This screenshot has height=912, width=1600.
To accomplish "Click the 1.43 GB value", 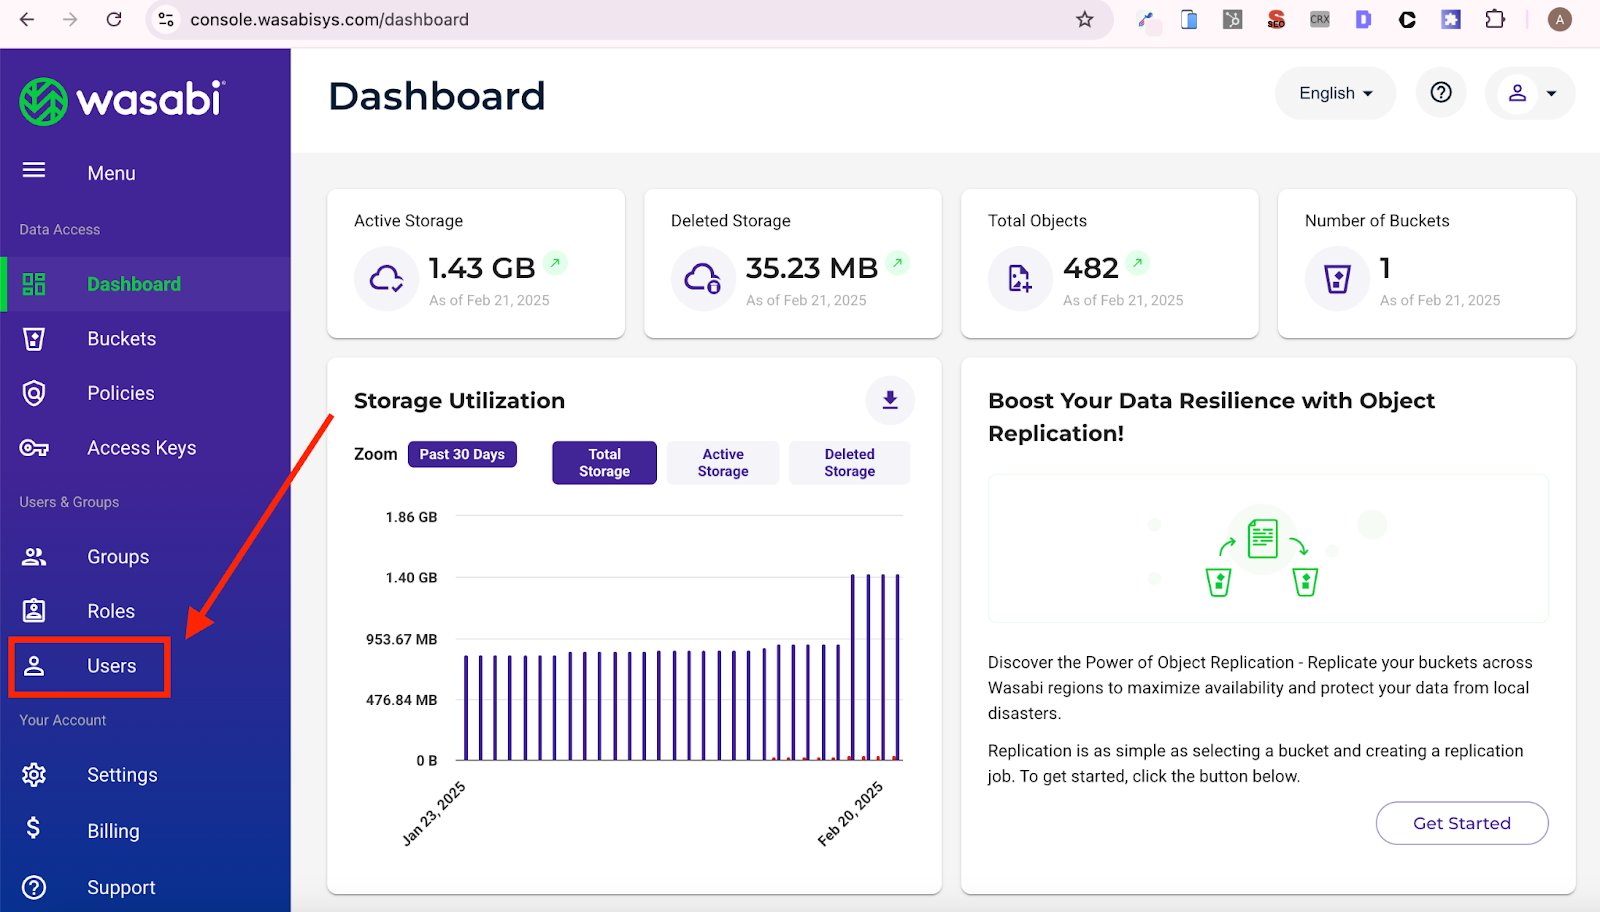I will pyautogui.click(x=482, y=268).
